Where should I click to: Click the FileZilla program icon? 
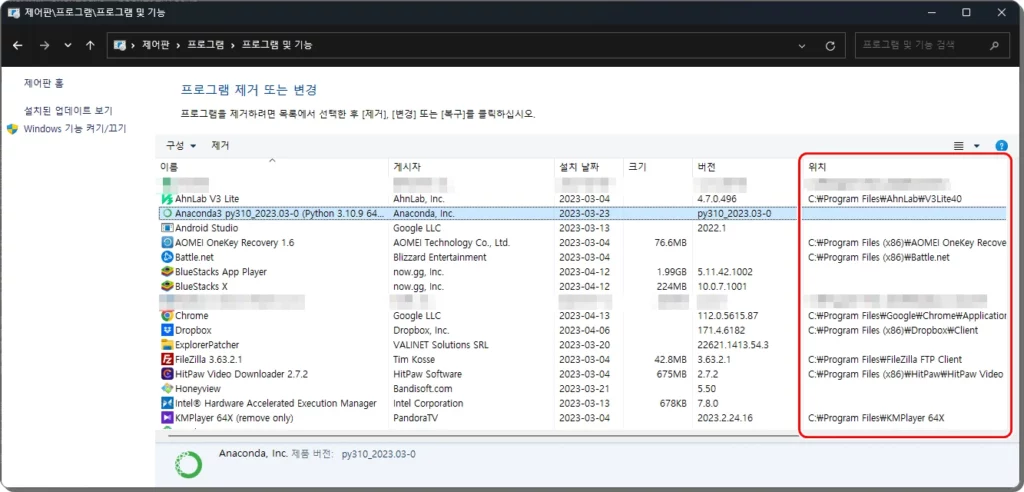click(167, 359)
